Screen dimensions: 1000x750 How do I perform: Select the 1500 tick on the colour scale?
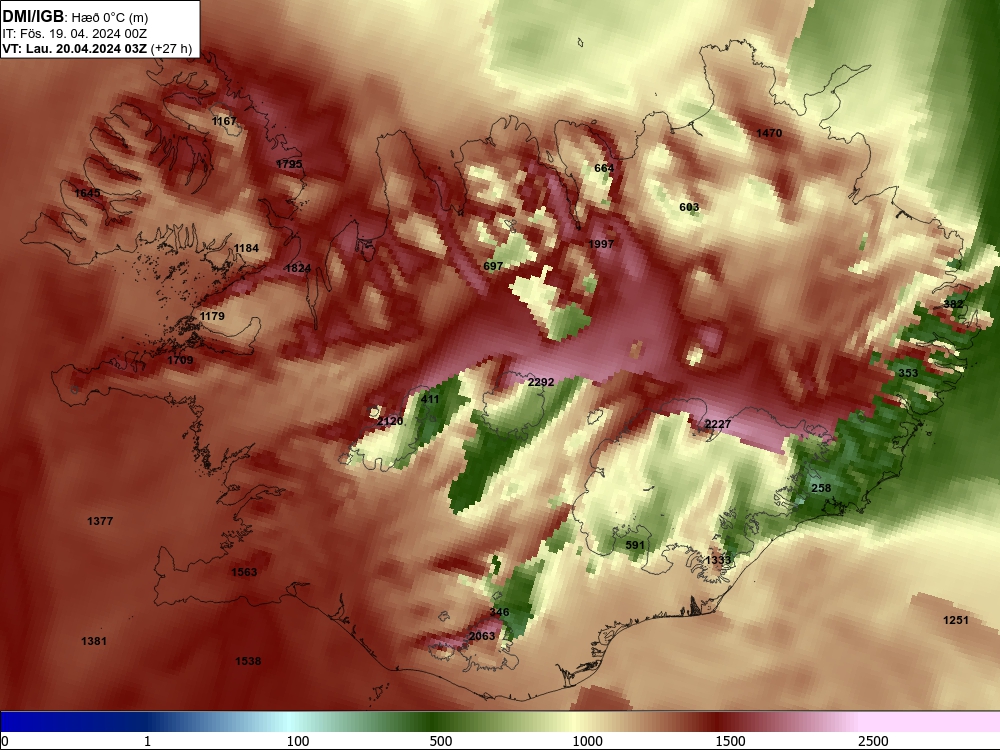(x=730, y=741)
